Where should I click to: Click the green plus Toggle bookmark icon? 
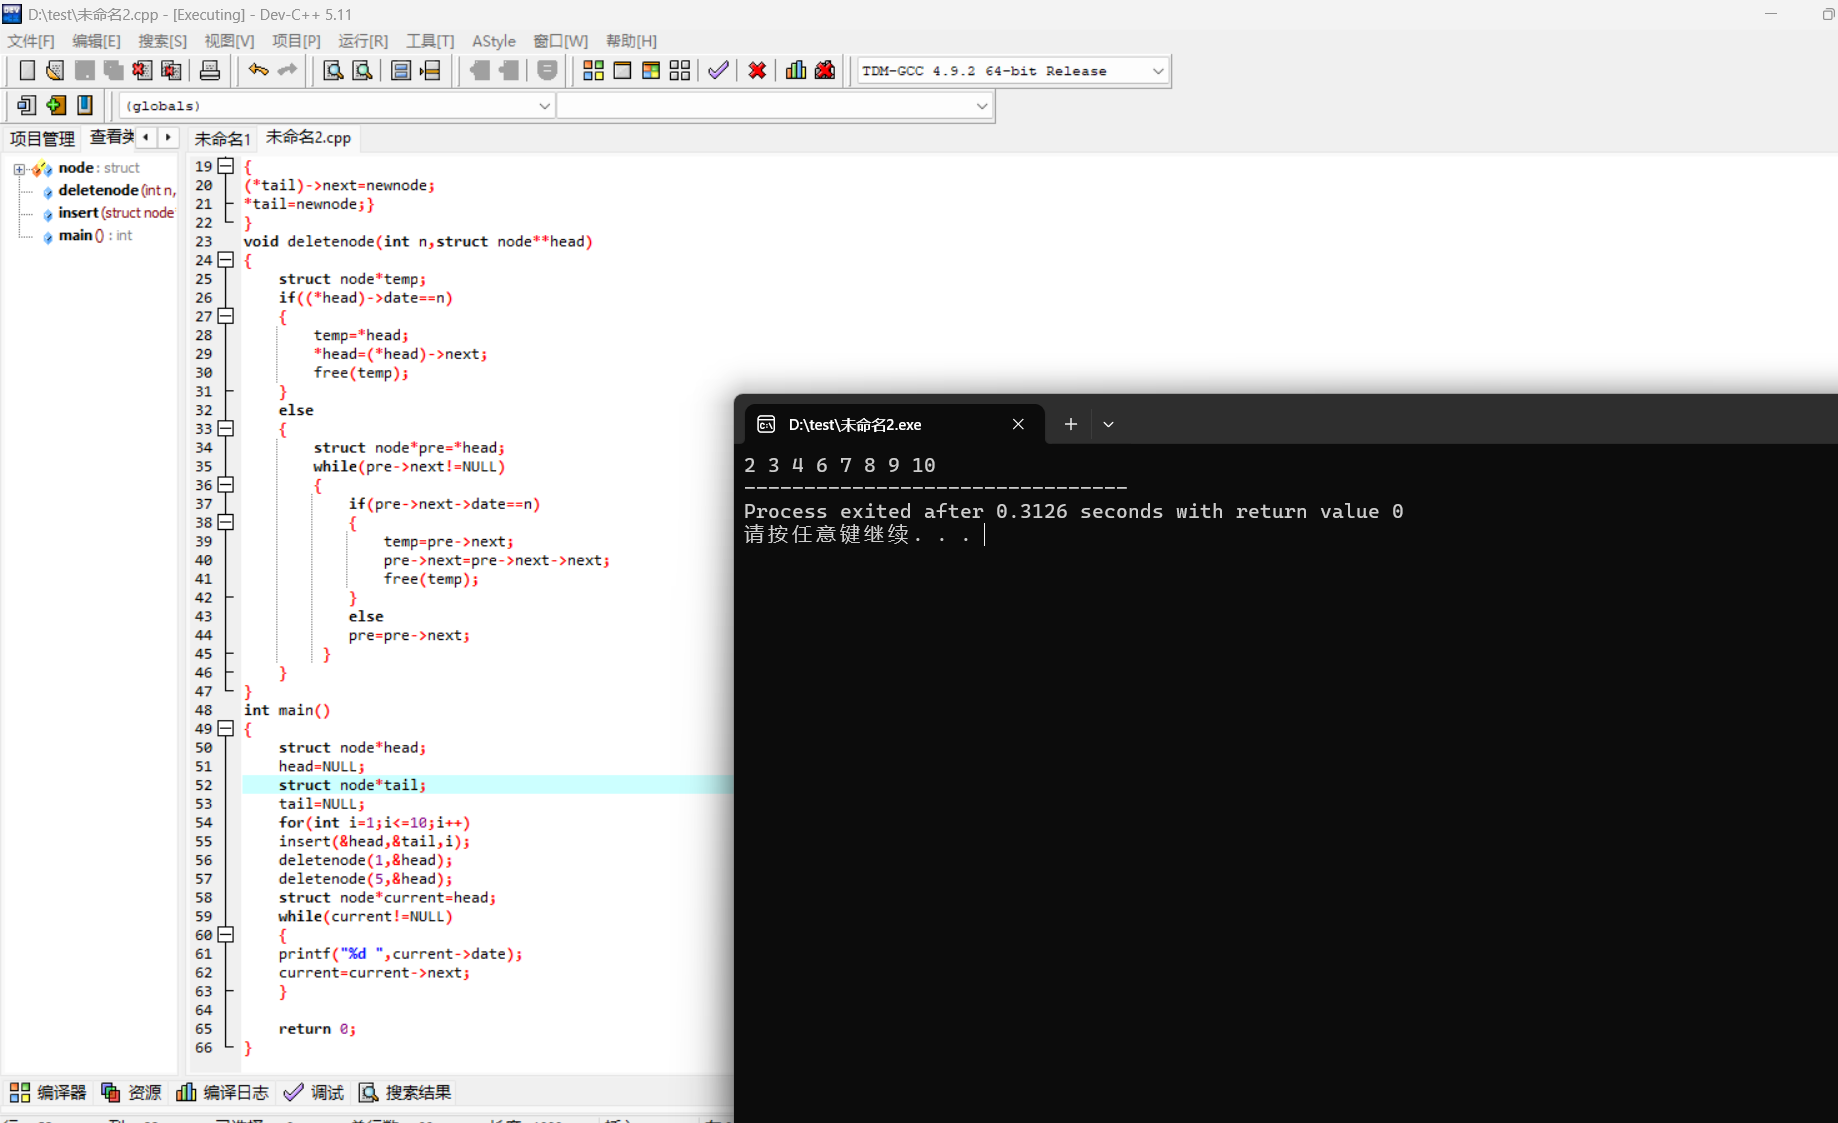coord(56,105)
